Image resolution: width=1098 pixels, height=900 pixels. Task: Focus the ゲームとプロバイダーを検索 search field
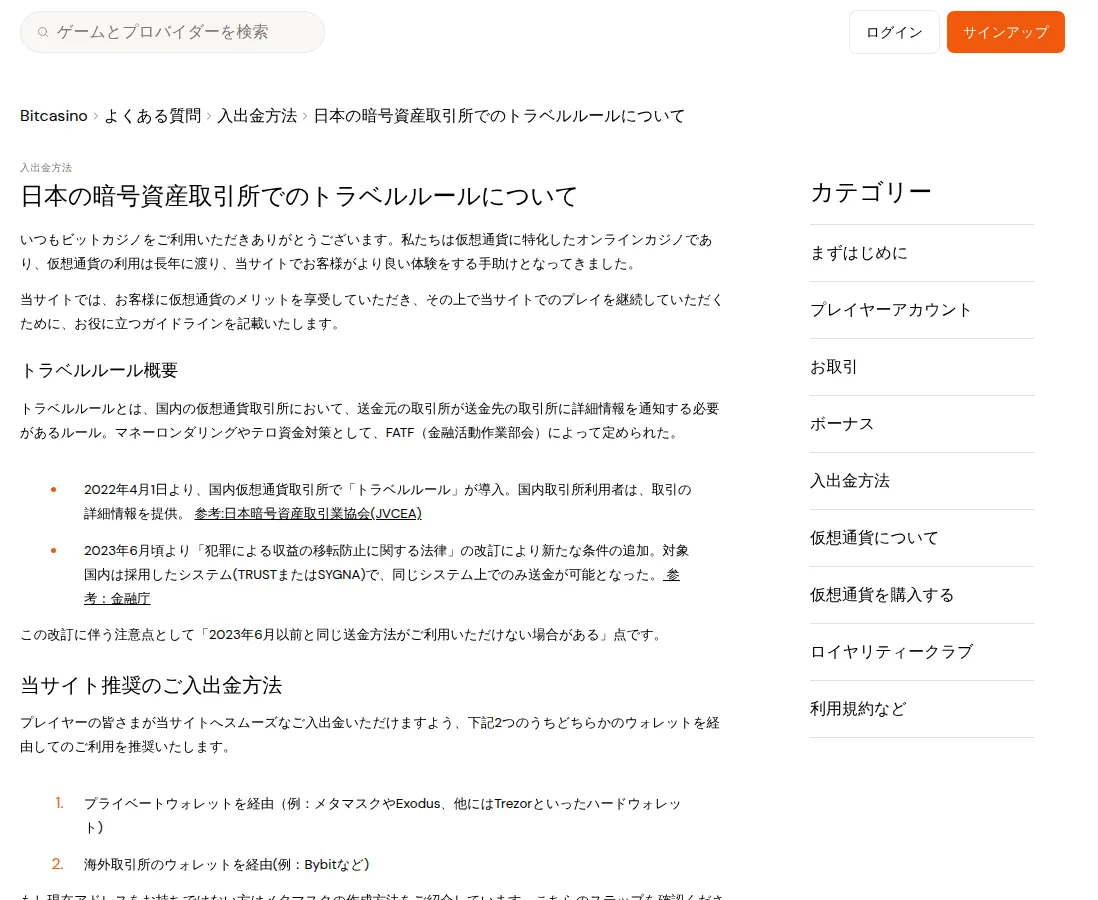tap(172, 32)
